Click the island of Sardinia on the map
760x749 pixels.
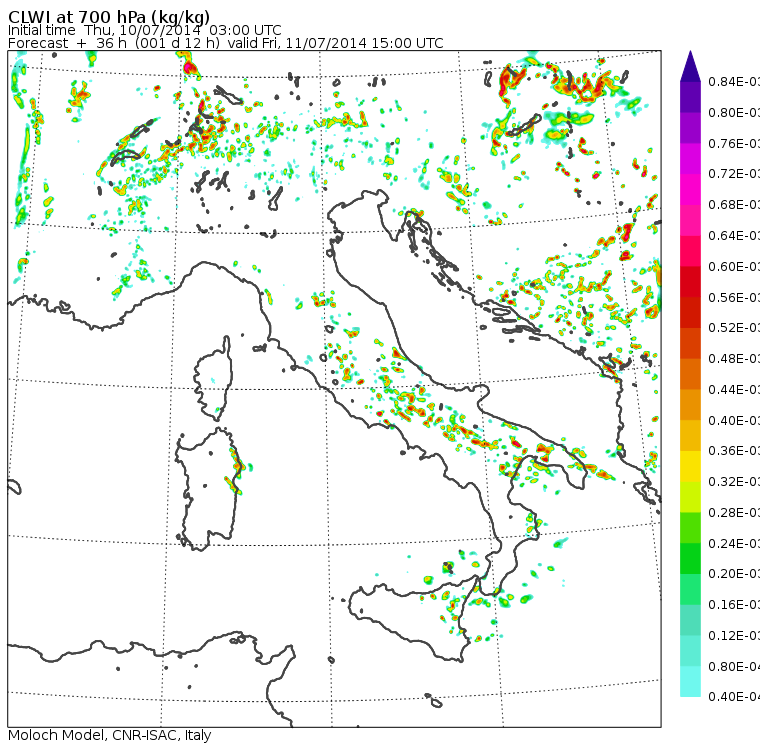pos(208,490)
